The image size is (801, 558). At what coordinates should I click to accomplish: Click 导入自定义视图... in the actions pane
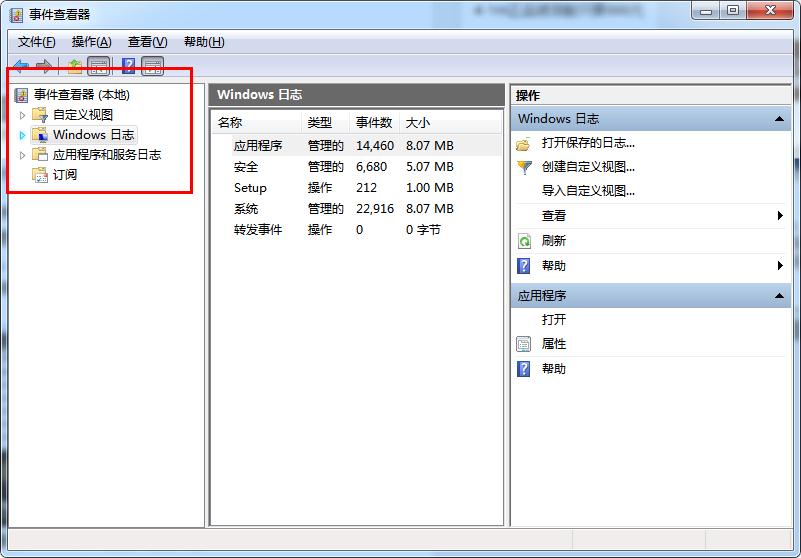tap(588, 191)
